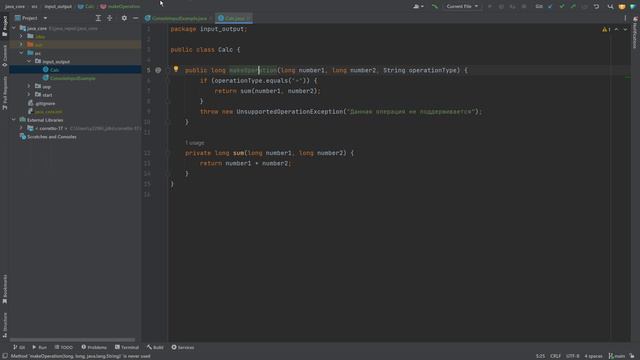The image size is (640, 360).
Task: Click the '1 usage' inlay hint above sum
Action: (195, 143)
